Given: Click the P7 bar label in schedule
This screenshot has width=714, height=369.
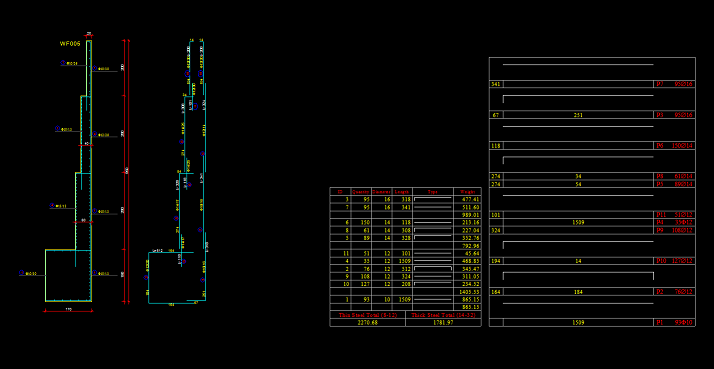Looking at the screenshot, I should [x=660, y=84].
